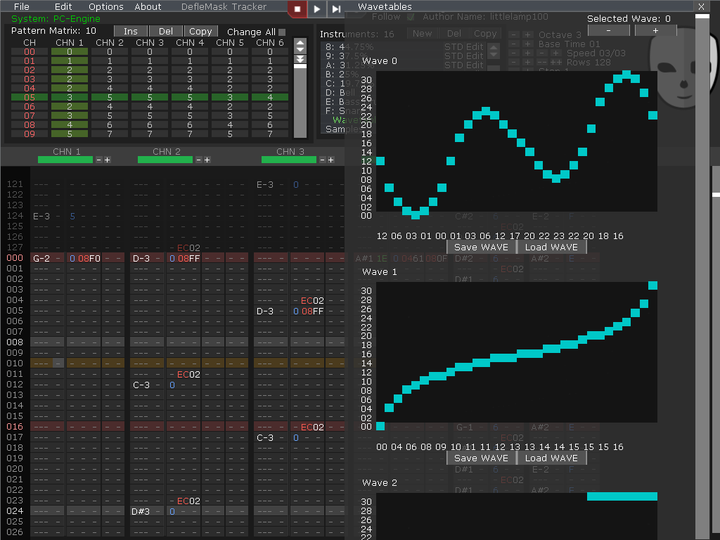Open the Options menu
Viewport: 720px width, 540px height.
tap(106, 7)
